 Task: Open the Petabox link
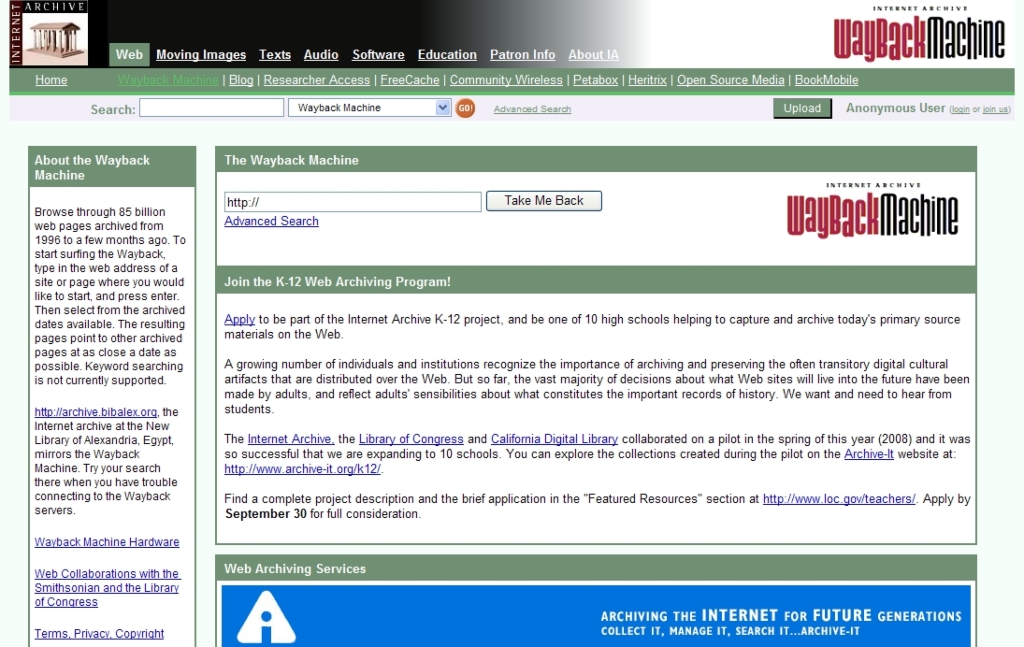(596, 80)
